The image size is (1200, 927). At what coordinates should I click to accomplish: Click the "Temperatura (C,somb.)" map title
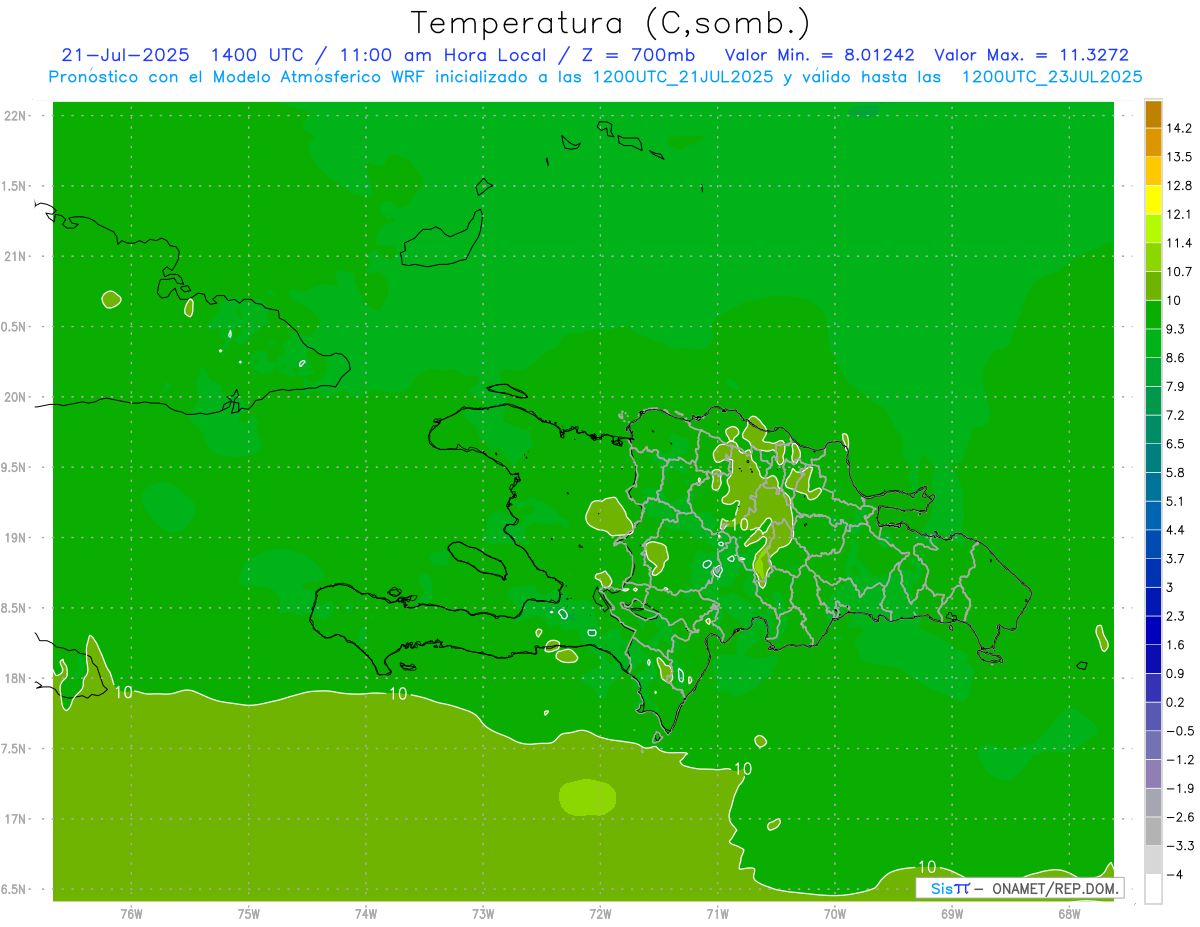611,22
